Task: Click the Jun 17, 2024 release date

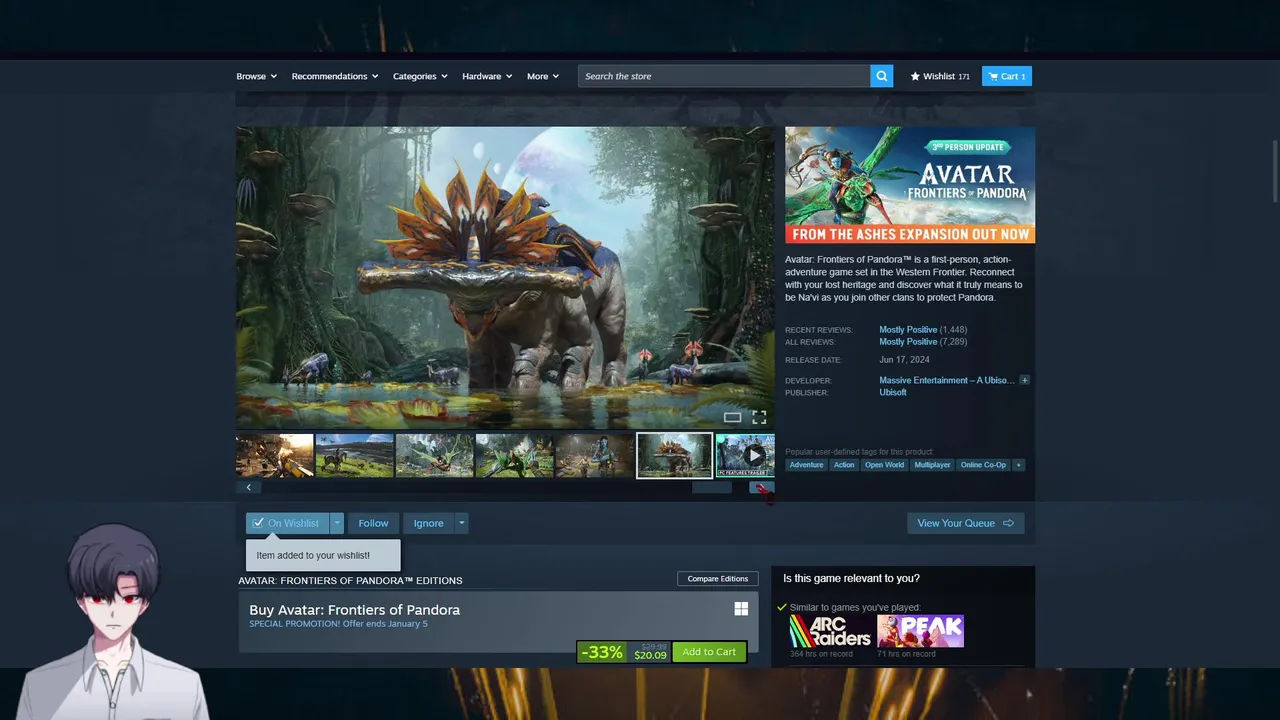Action: point(904,360)
